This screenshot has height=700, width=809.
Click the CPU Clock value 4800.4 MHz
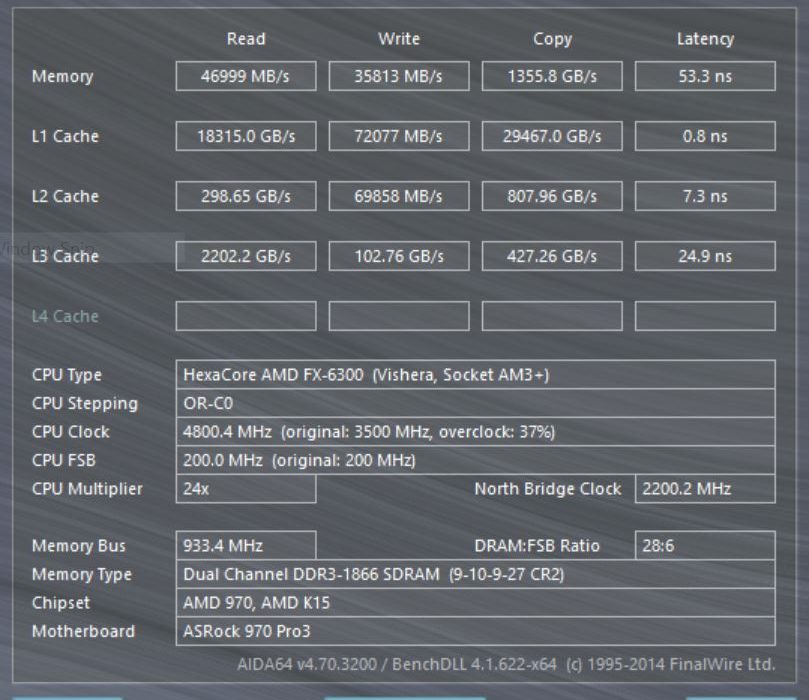475,431
